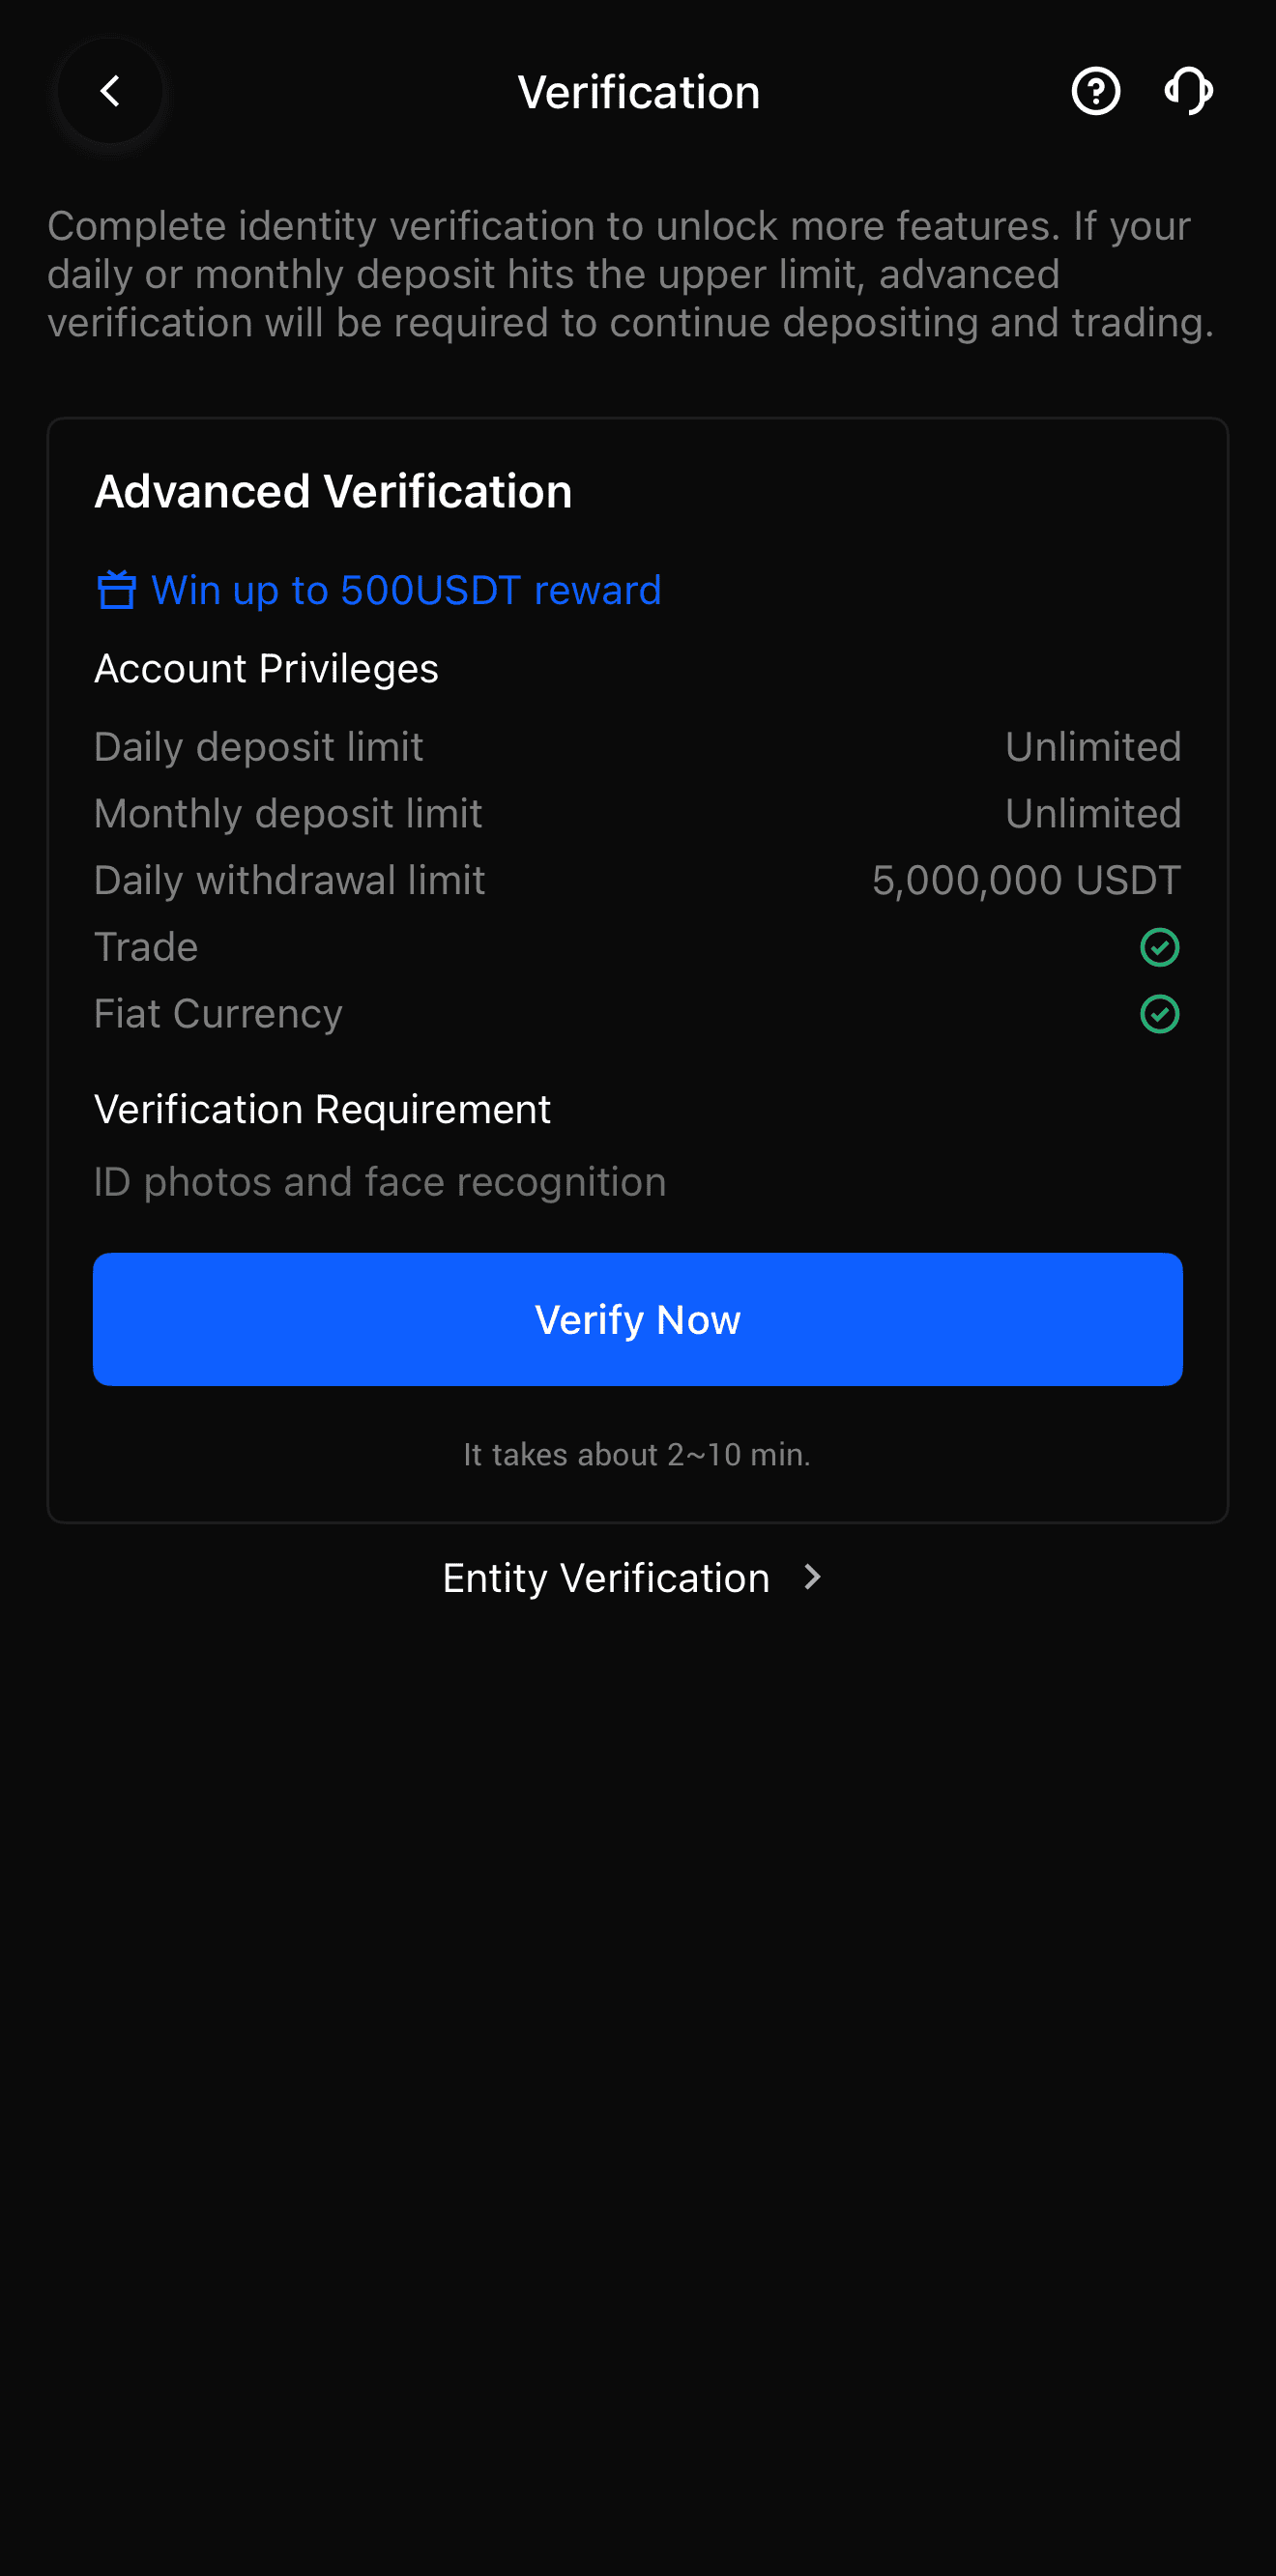Open the Win up to 500USDT reward link
Image resolution: width=1276 pixels, height=2576 pixels.
tap(405, 590)
